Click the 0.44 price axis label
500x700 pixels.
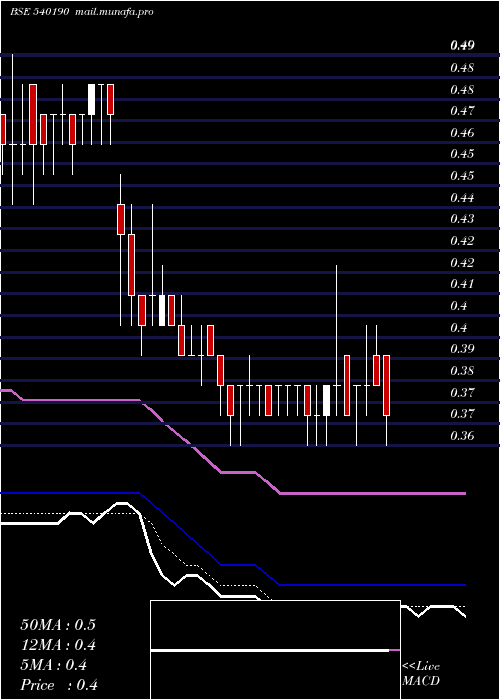click(462, 197)
